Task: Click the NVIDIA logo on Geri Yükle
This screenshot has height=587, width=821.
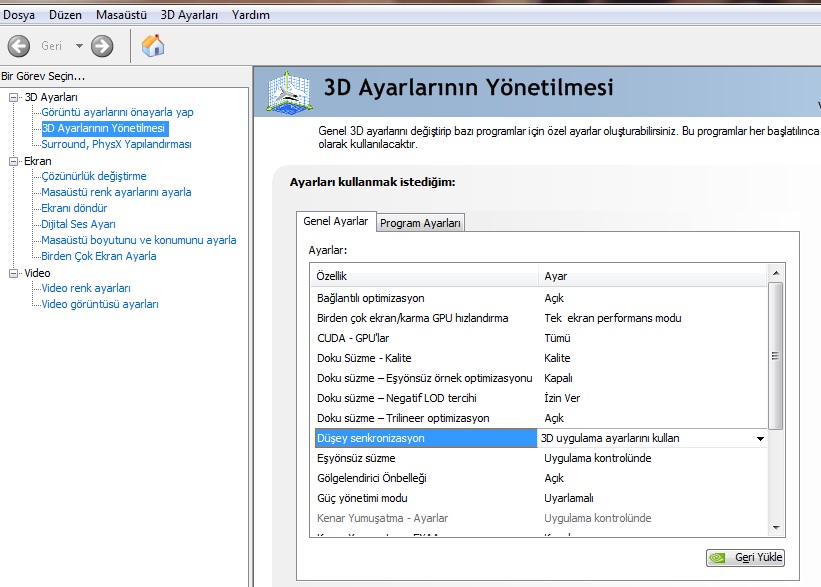Action: coord(718,558)
